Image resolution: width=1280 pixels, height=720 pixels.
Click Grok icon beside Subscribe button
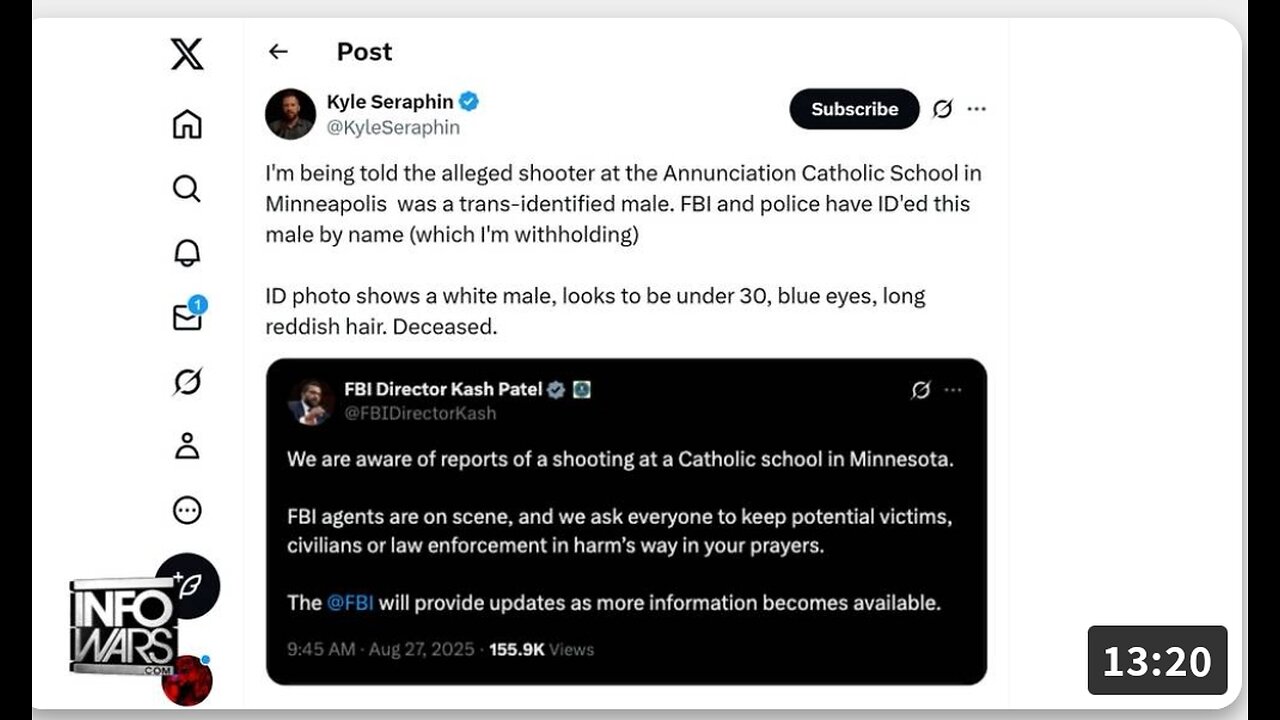[942, 109]
